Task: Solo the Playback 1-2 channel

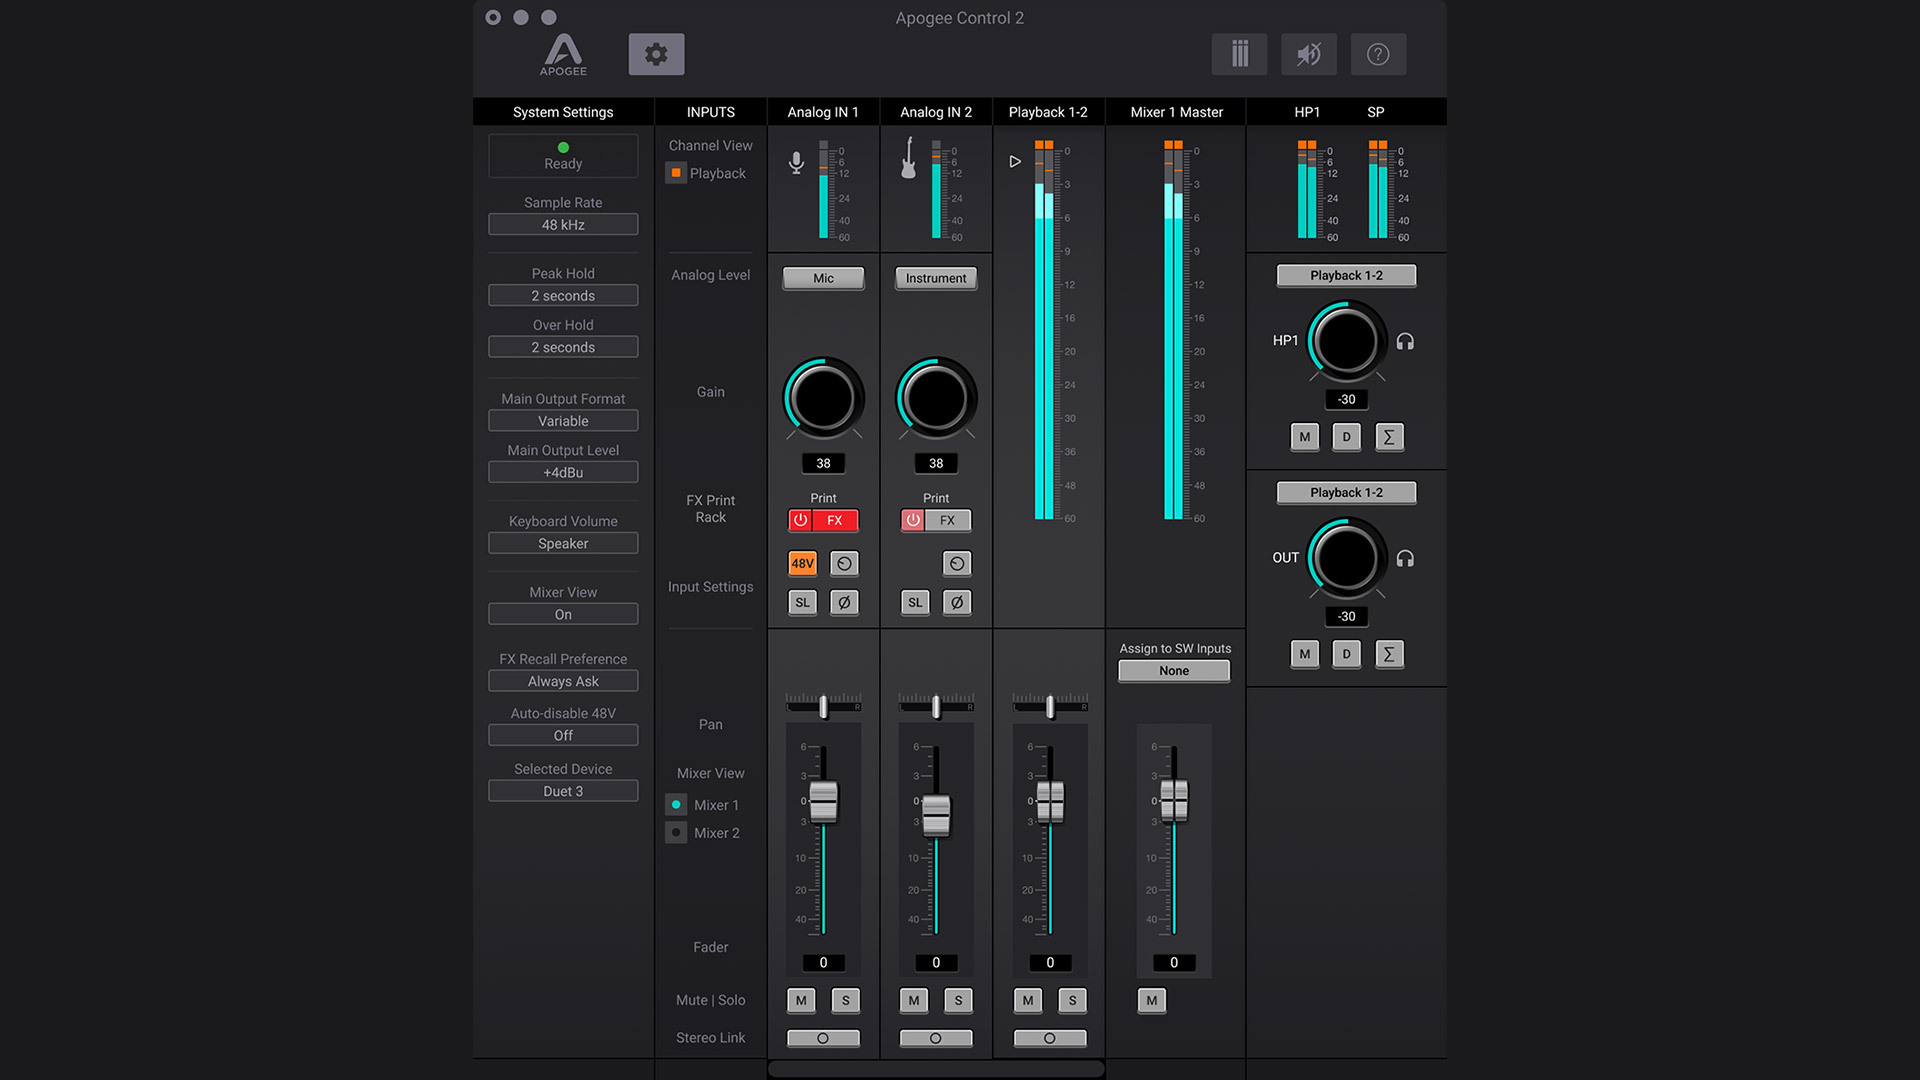Action: [1072, 1000]
